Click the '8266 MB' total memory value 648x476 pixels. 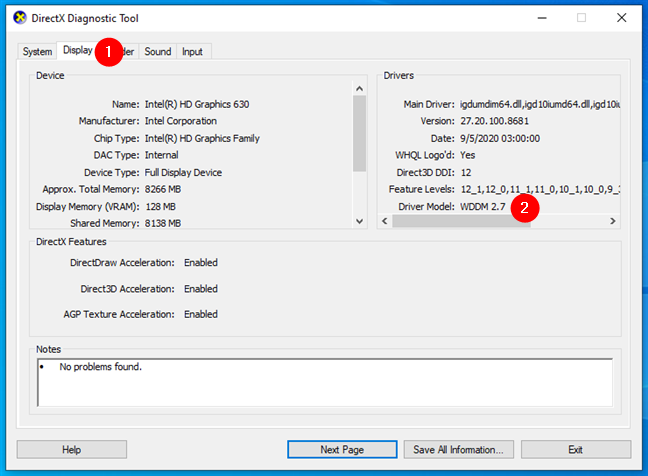(x=163, y=189)
